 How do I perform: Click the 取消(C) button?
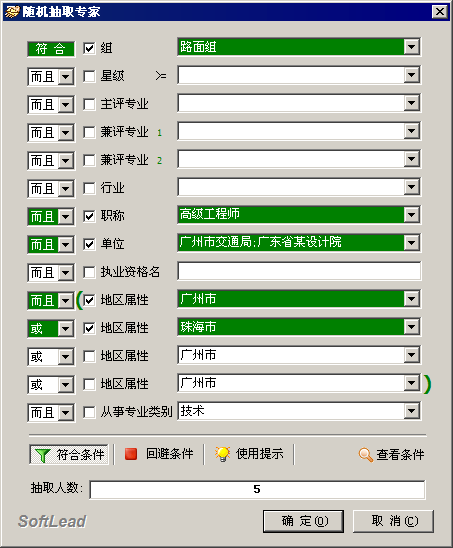pos(394,521)
